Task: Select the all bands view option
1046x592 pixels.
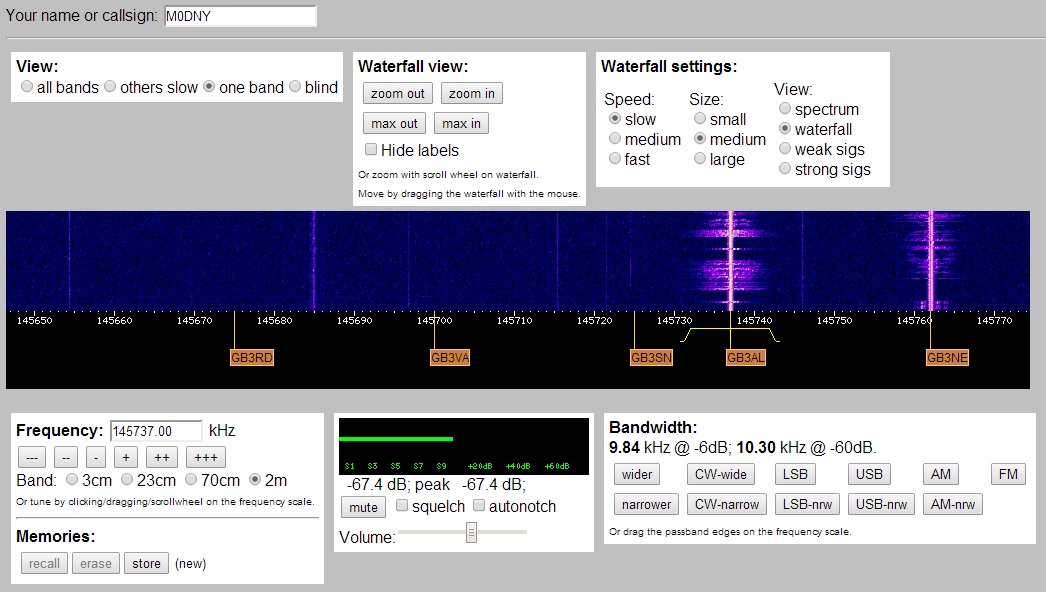Action: [27, 87]
